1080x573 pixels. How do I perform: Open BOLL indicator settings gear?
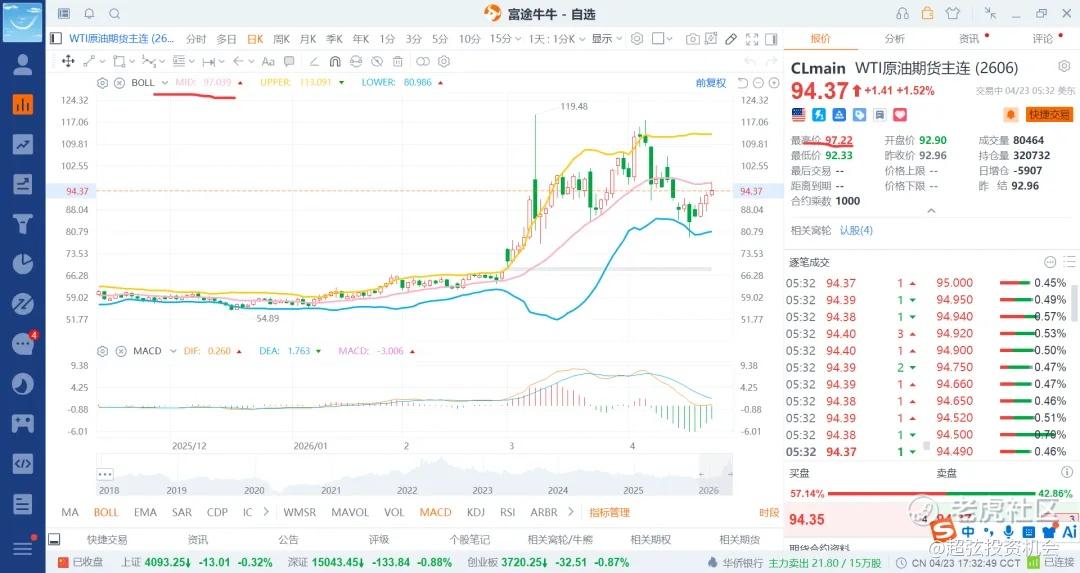[x=102, y=82]
